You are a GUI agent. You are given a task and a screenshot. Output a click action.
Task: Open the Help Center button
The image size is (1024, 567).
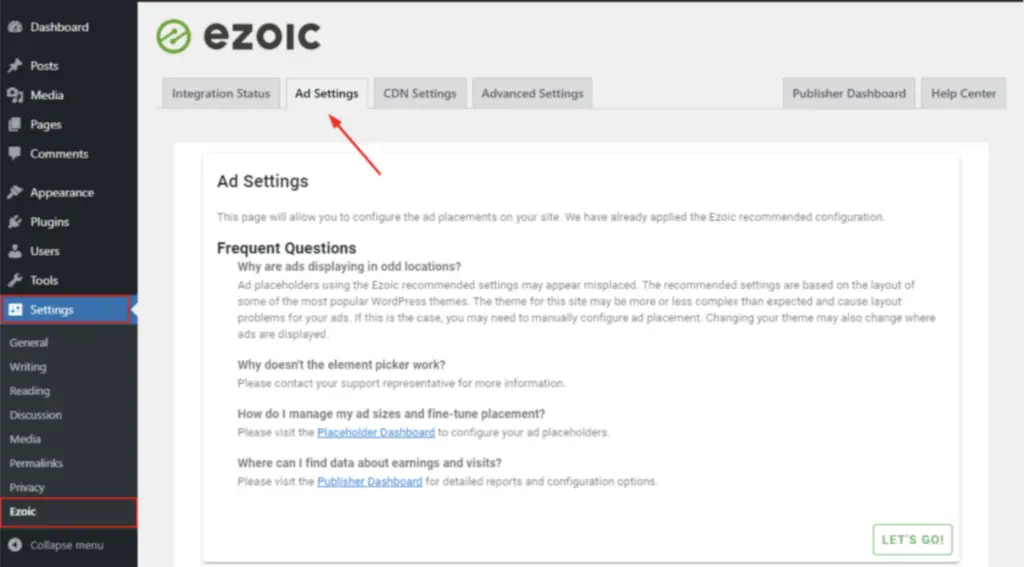coord(963,93)
